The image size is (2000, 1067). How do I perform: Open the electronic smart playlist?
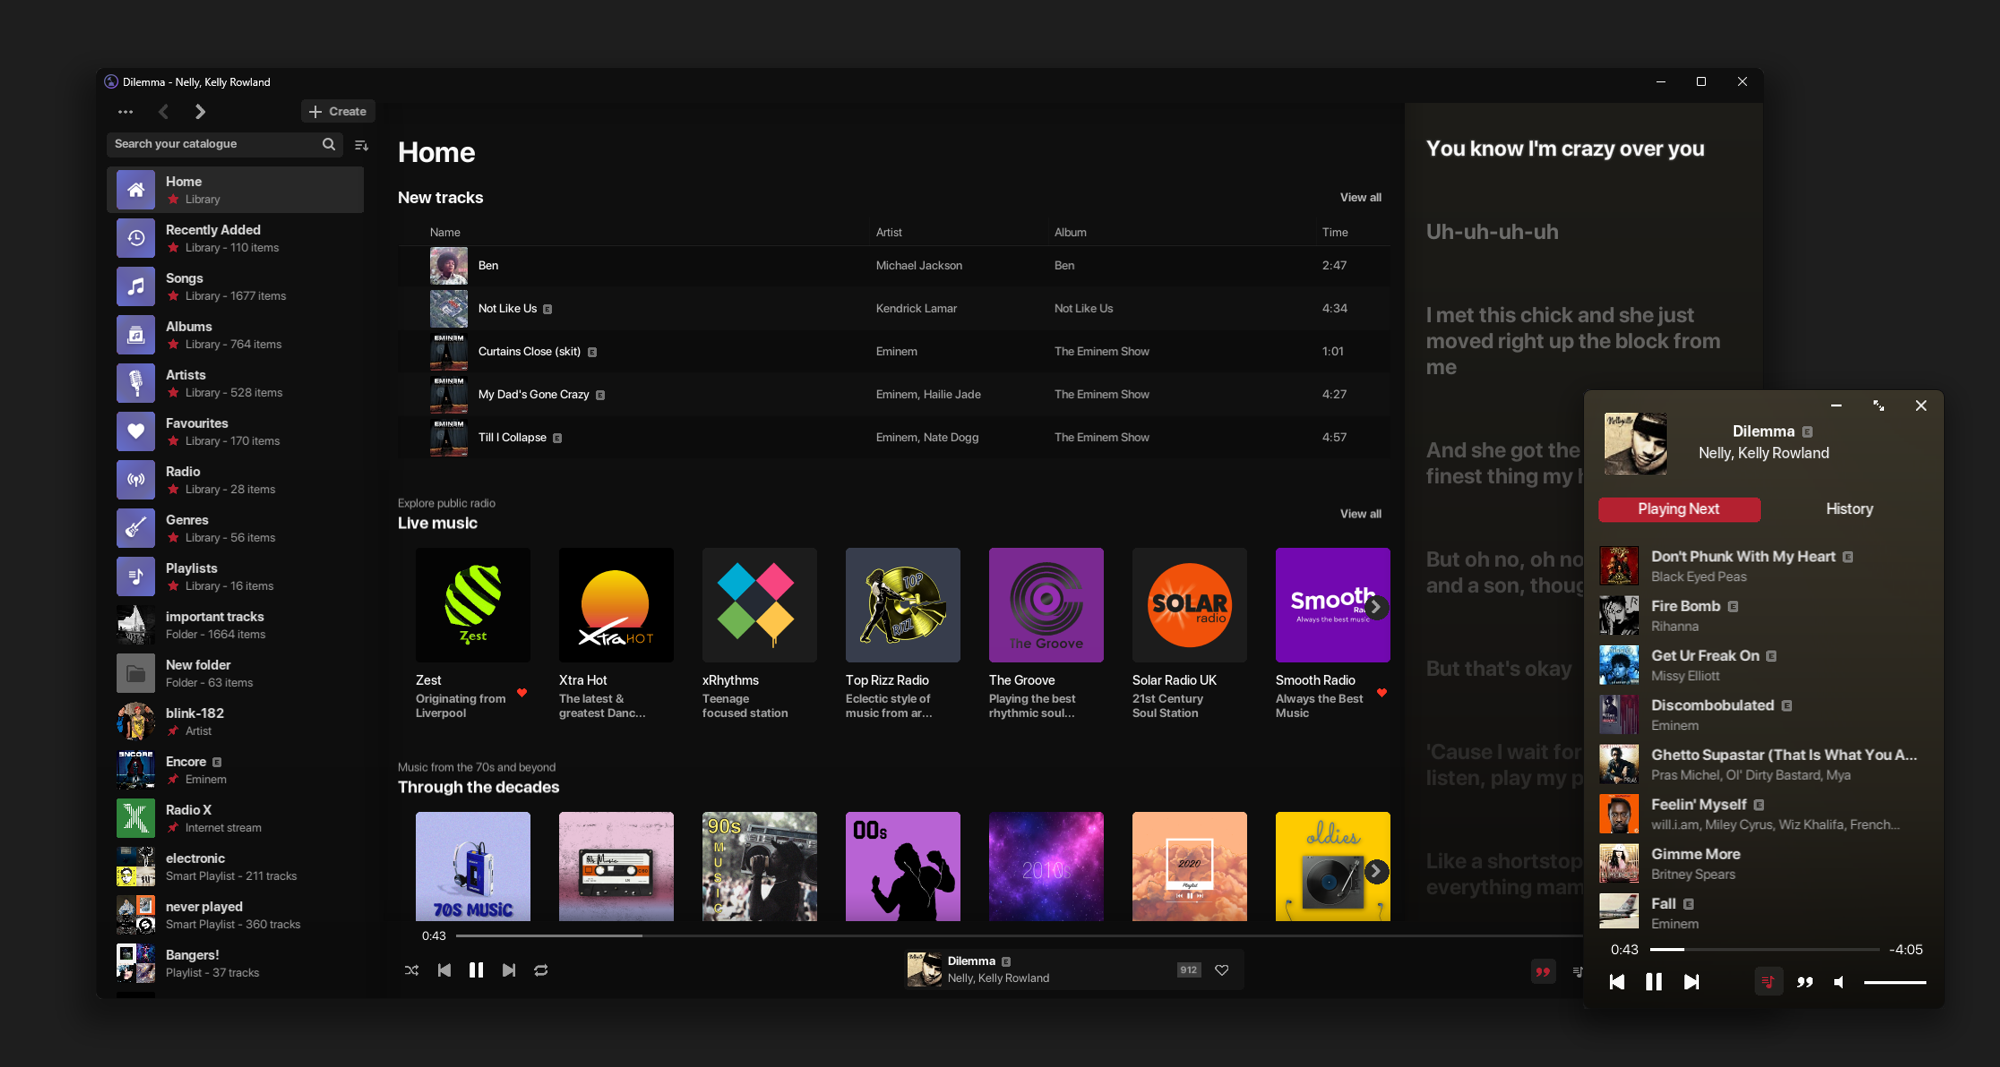coord(235,866)
